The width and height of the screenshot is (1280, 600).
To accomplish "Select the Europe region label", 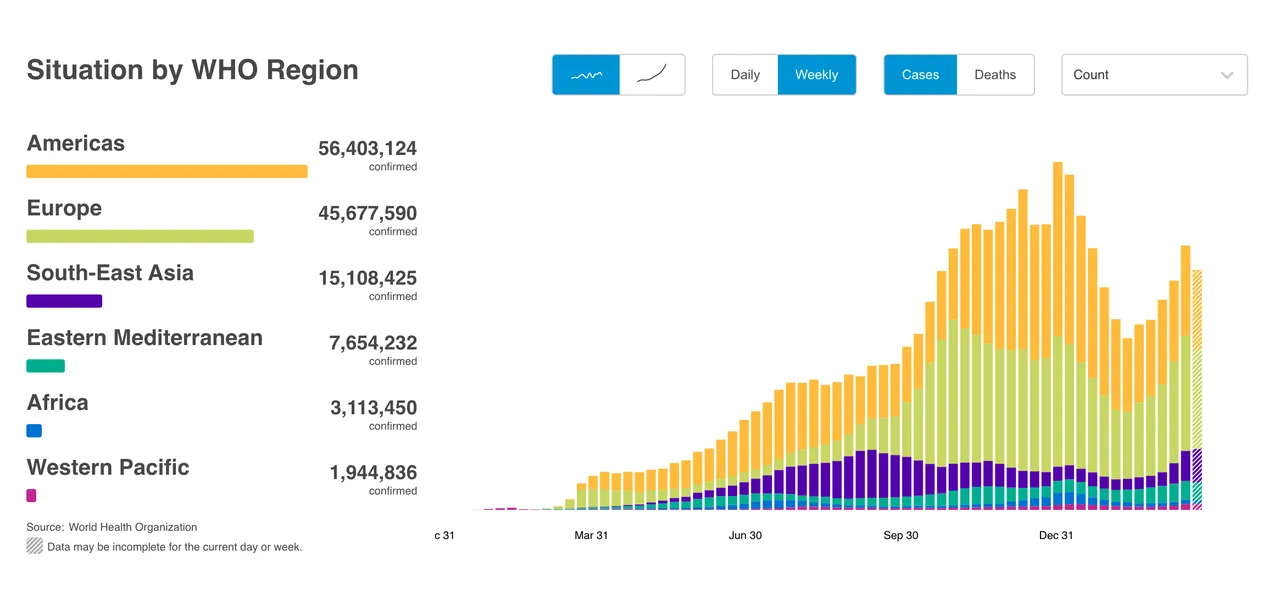I will (64, 208).
